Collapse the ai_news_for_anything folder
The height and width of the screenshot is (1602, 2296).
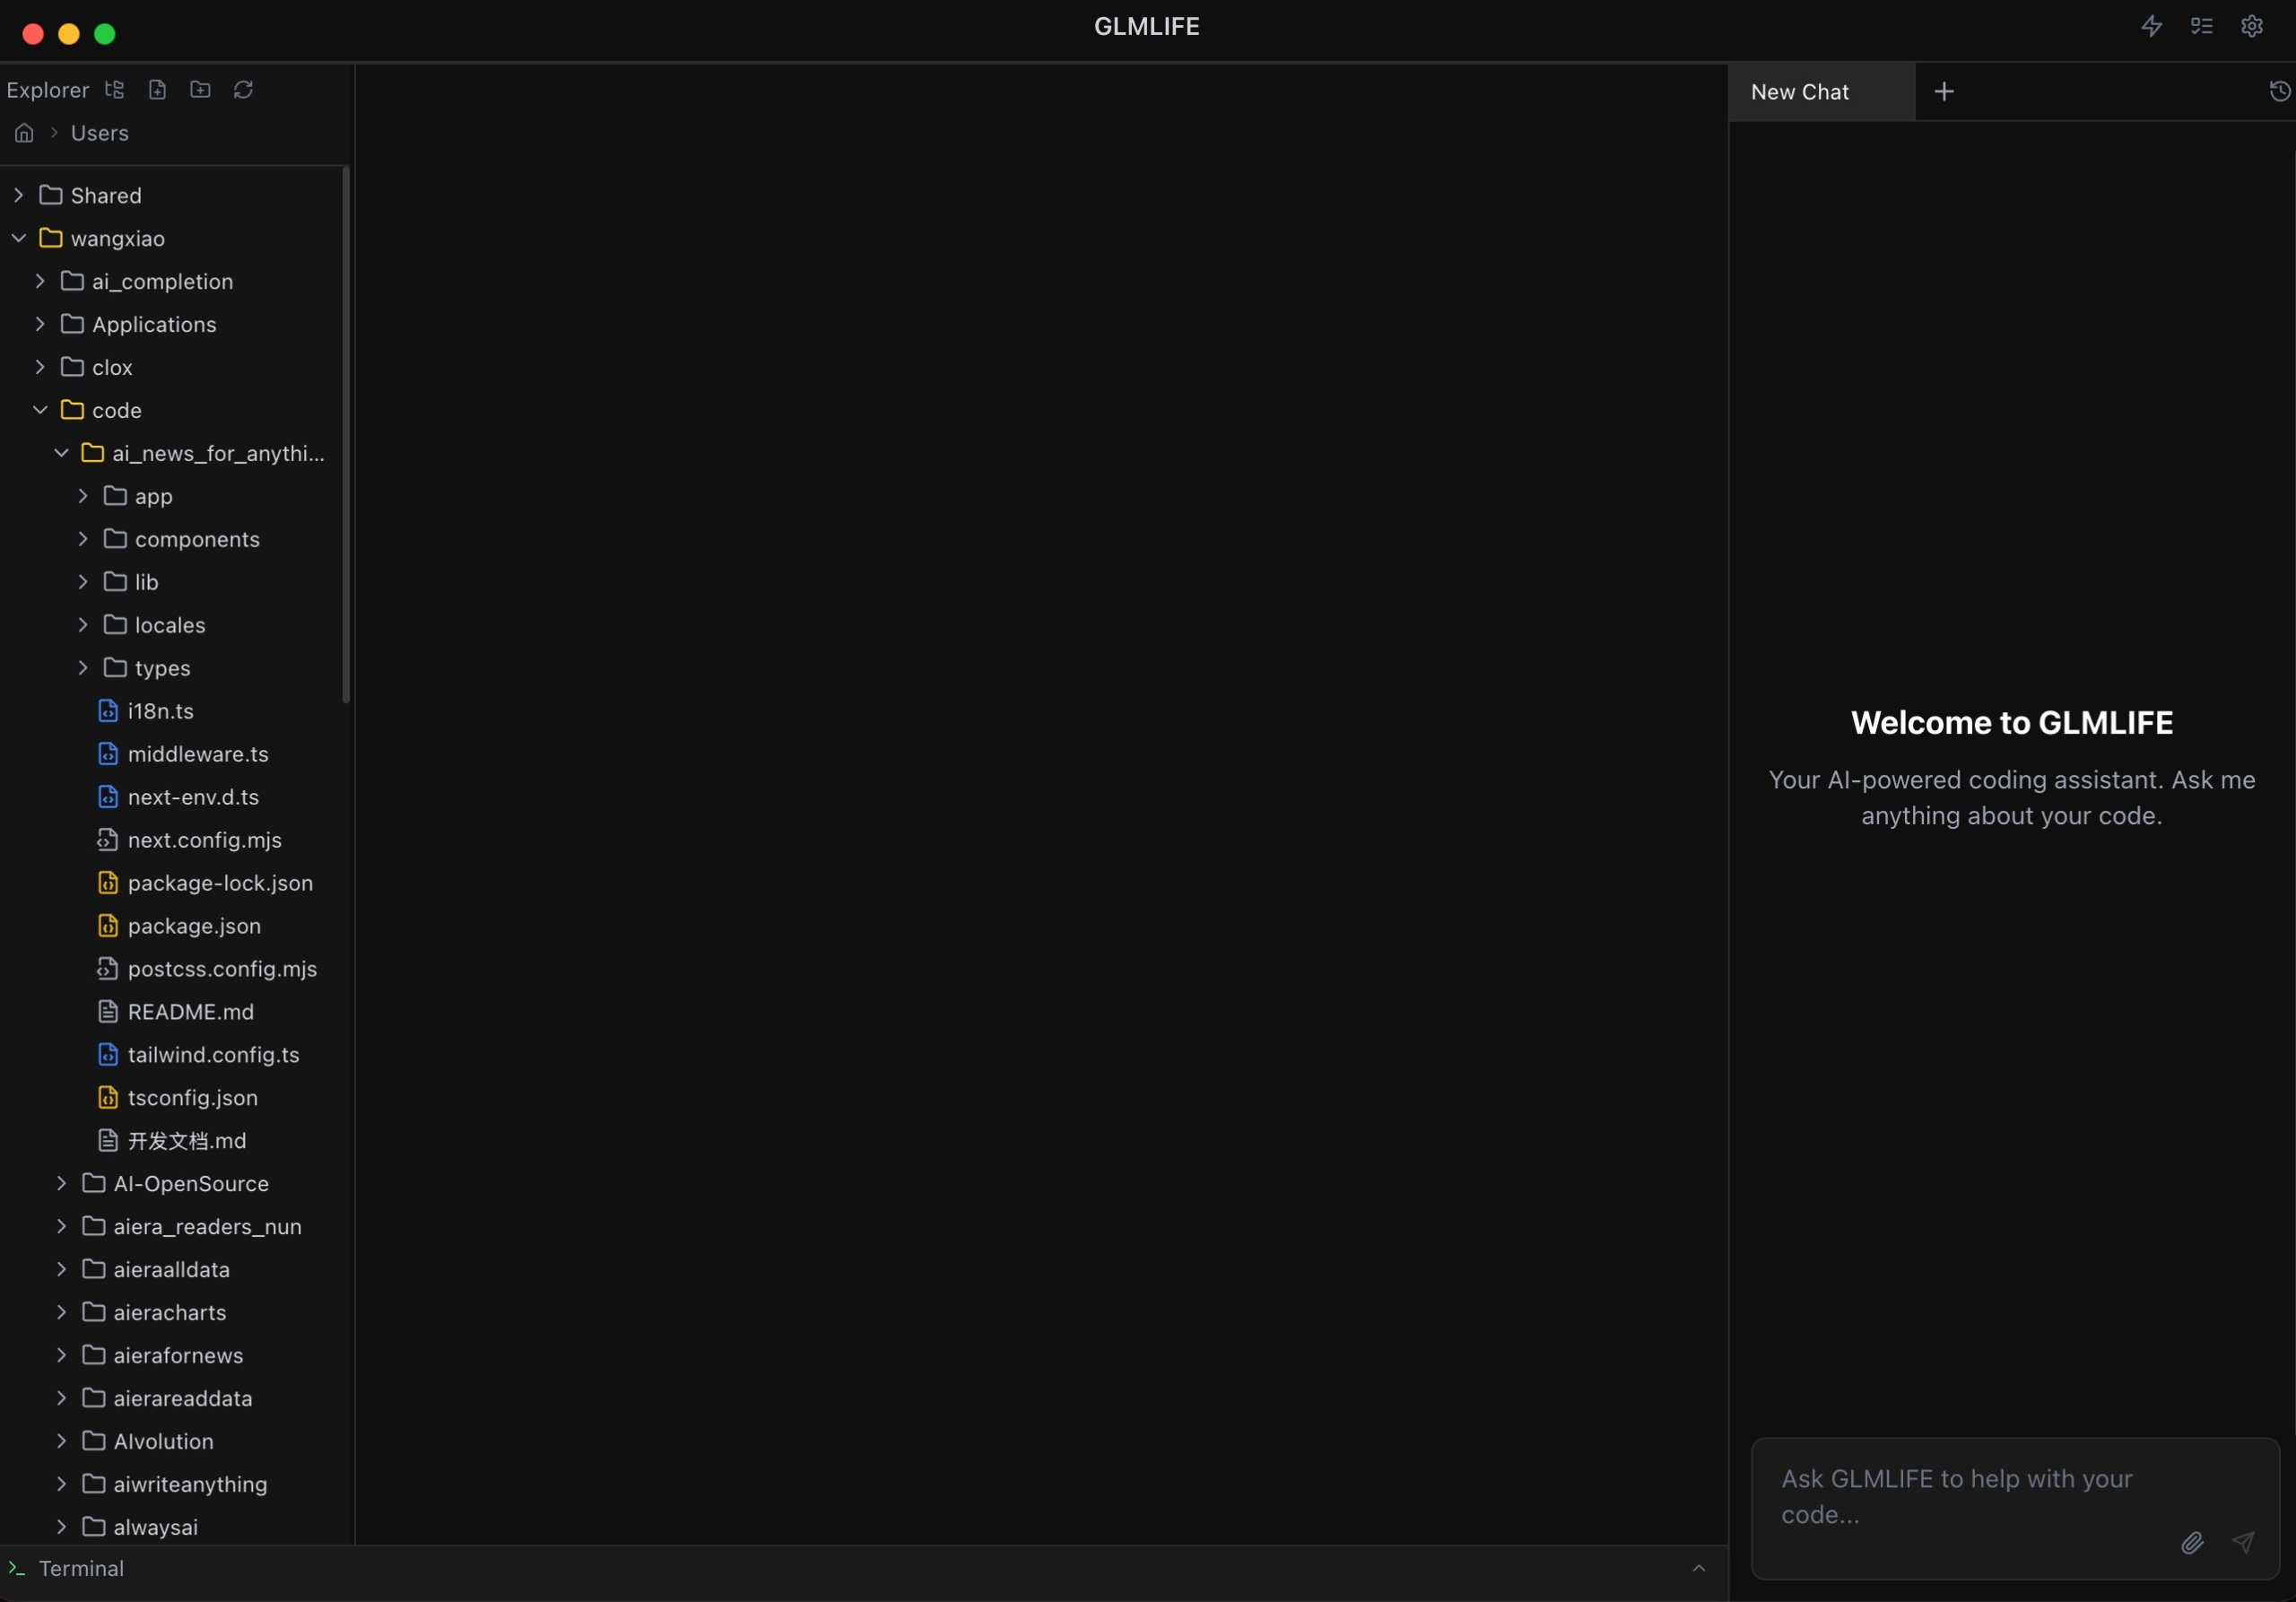coord(62,454)
